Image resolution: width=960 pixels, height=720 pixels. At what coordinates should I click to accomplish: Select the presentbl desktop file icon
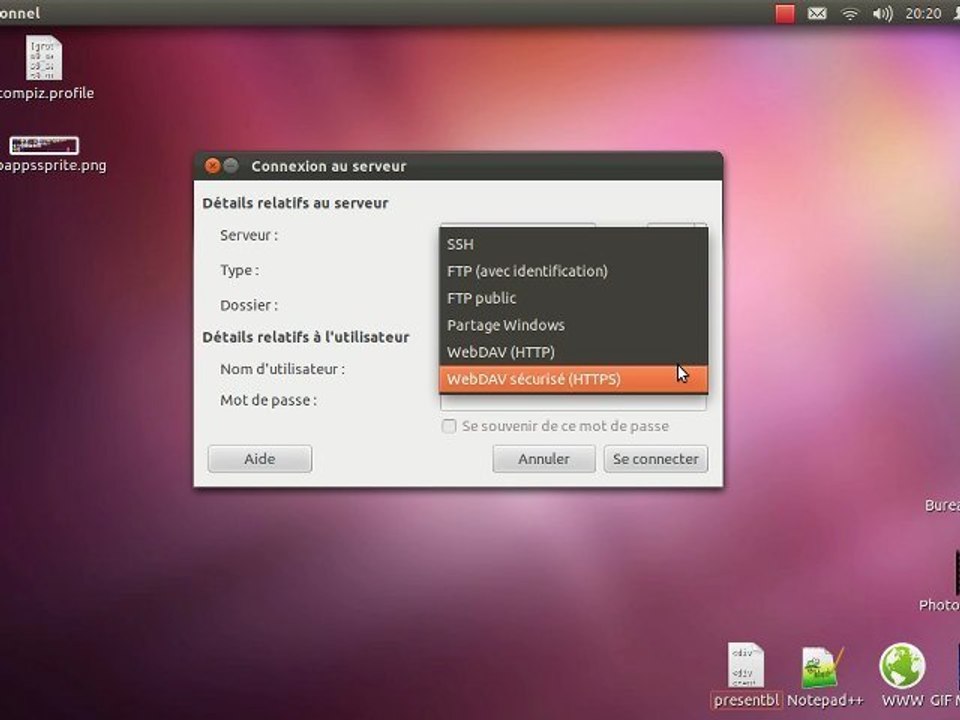746,675
